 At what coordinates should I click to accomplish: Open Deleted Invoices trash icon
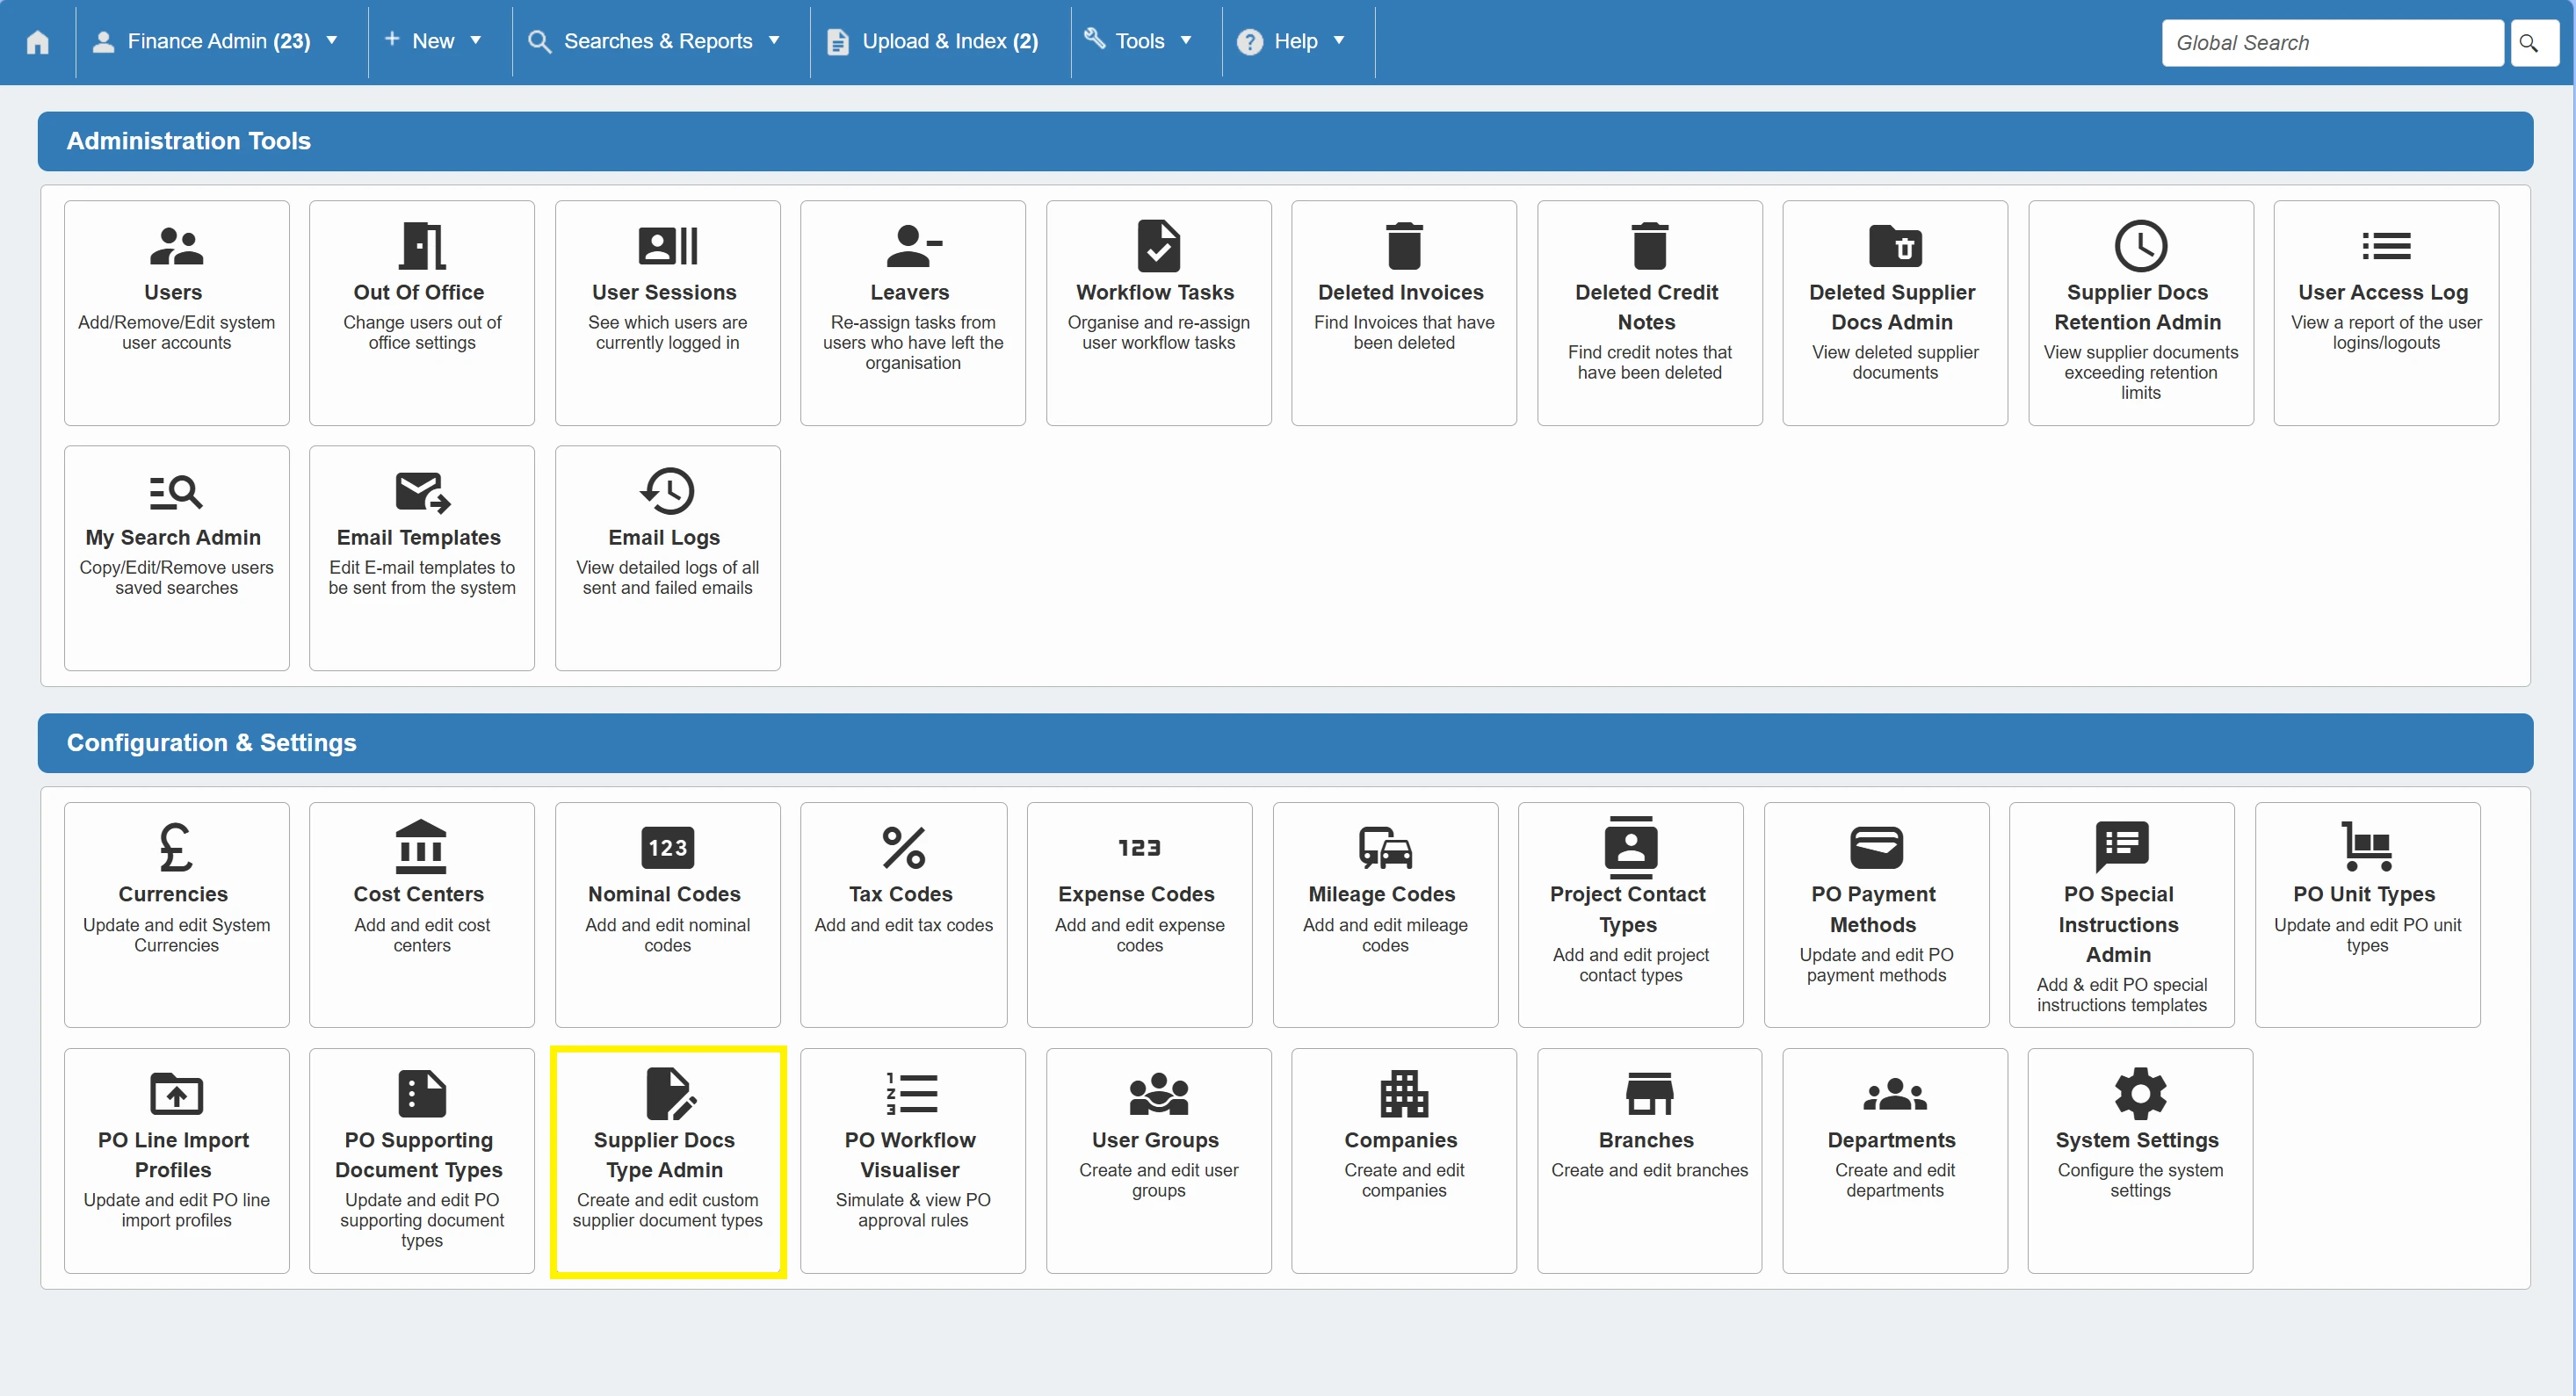1404,246
